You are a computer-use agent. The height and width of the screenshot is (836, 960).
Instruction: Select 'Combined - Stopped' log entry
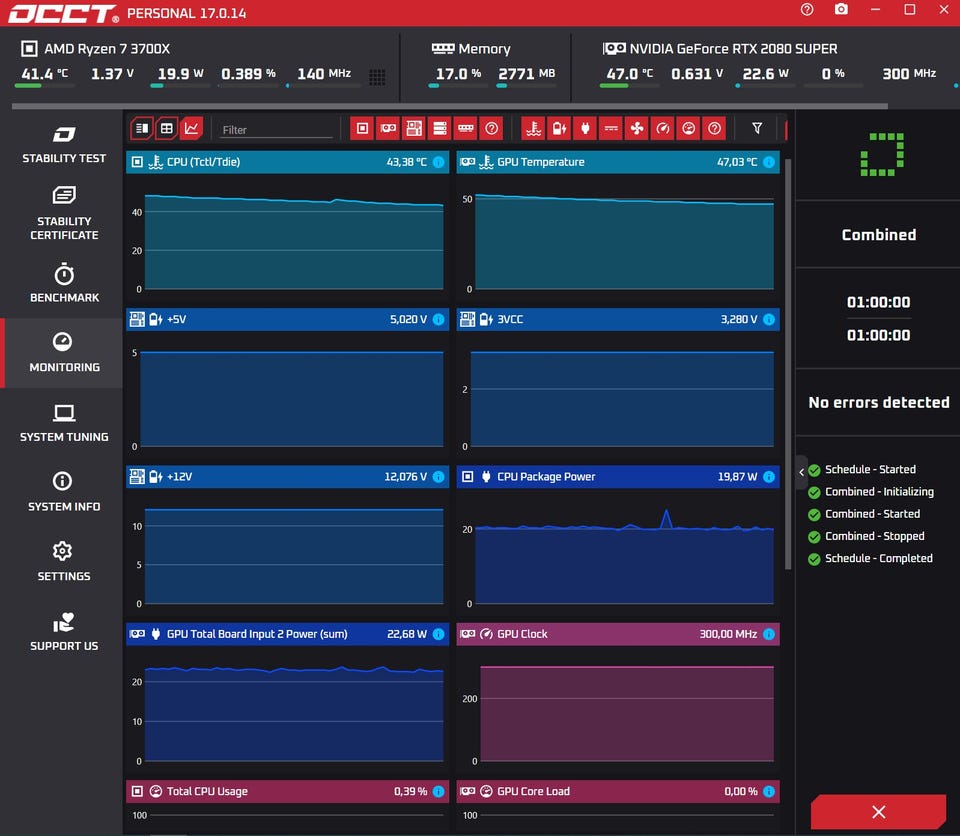pos(866,536)
